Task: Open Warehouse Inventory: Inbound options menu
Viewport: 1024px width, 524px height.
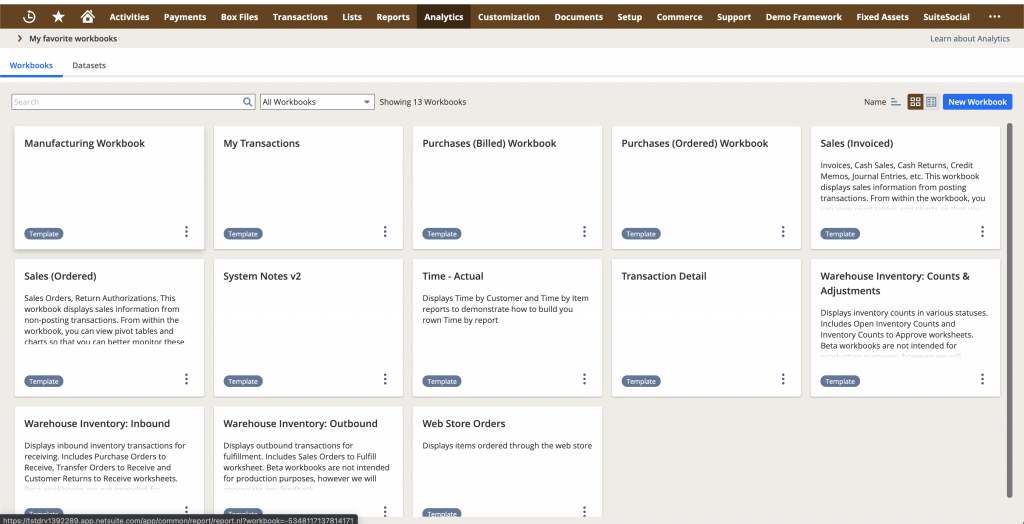Action: point(186,511)
